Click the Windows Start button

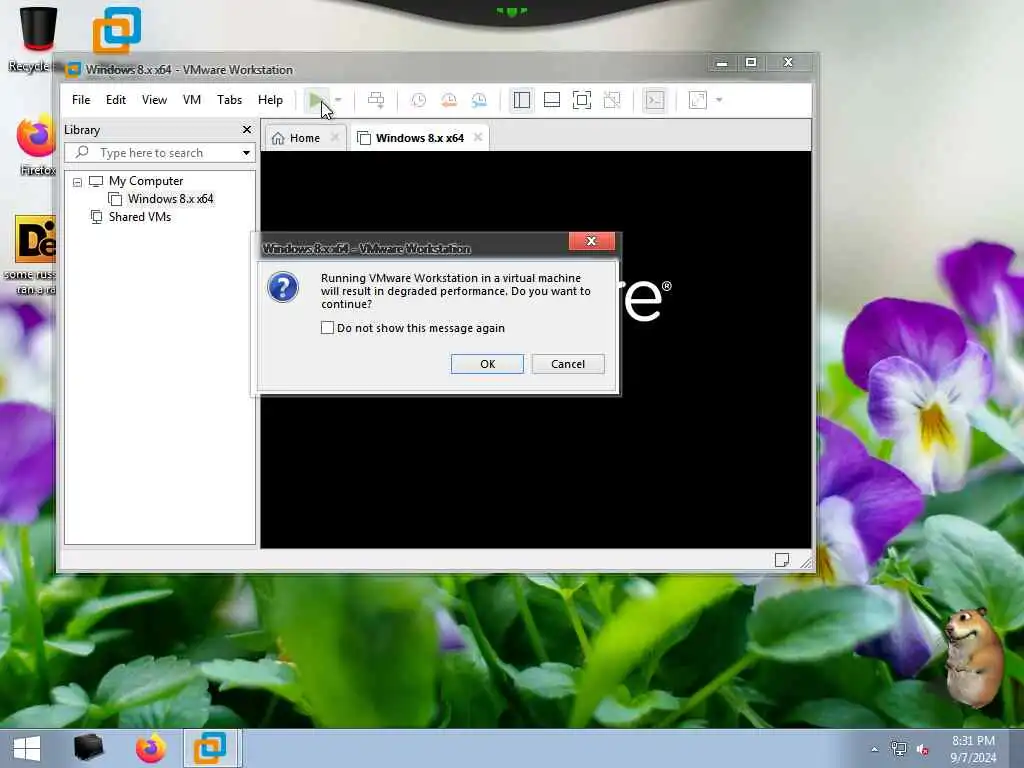point(27,748)
